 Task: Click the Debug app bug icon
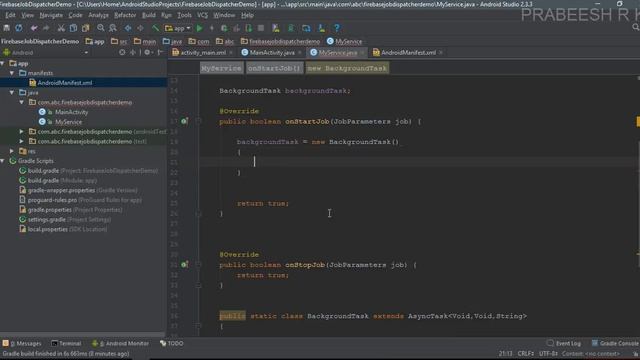tap(224, 28)
